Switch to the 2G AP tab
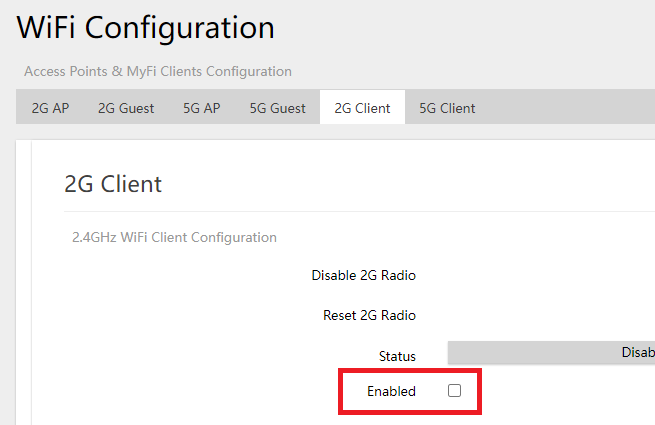Screen dimensions: 655x425 pos(50,108)
